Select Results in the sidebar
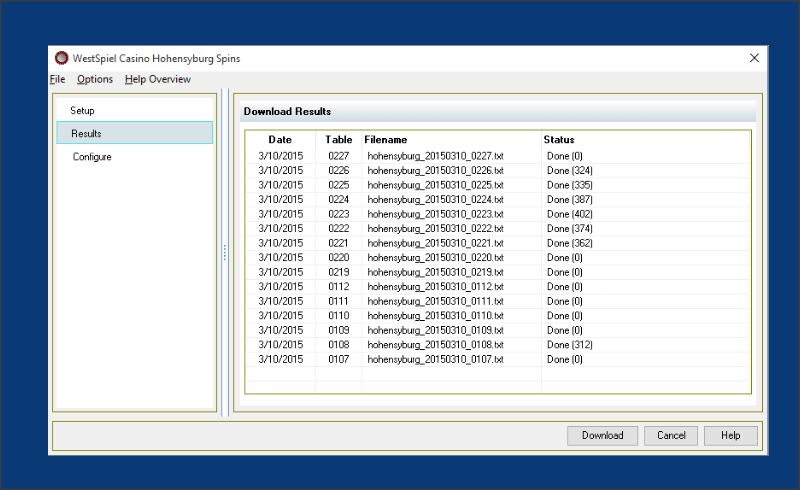This screenshot has height=490, width=800. (x=135, y=133)
